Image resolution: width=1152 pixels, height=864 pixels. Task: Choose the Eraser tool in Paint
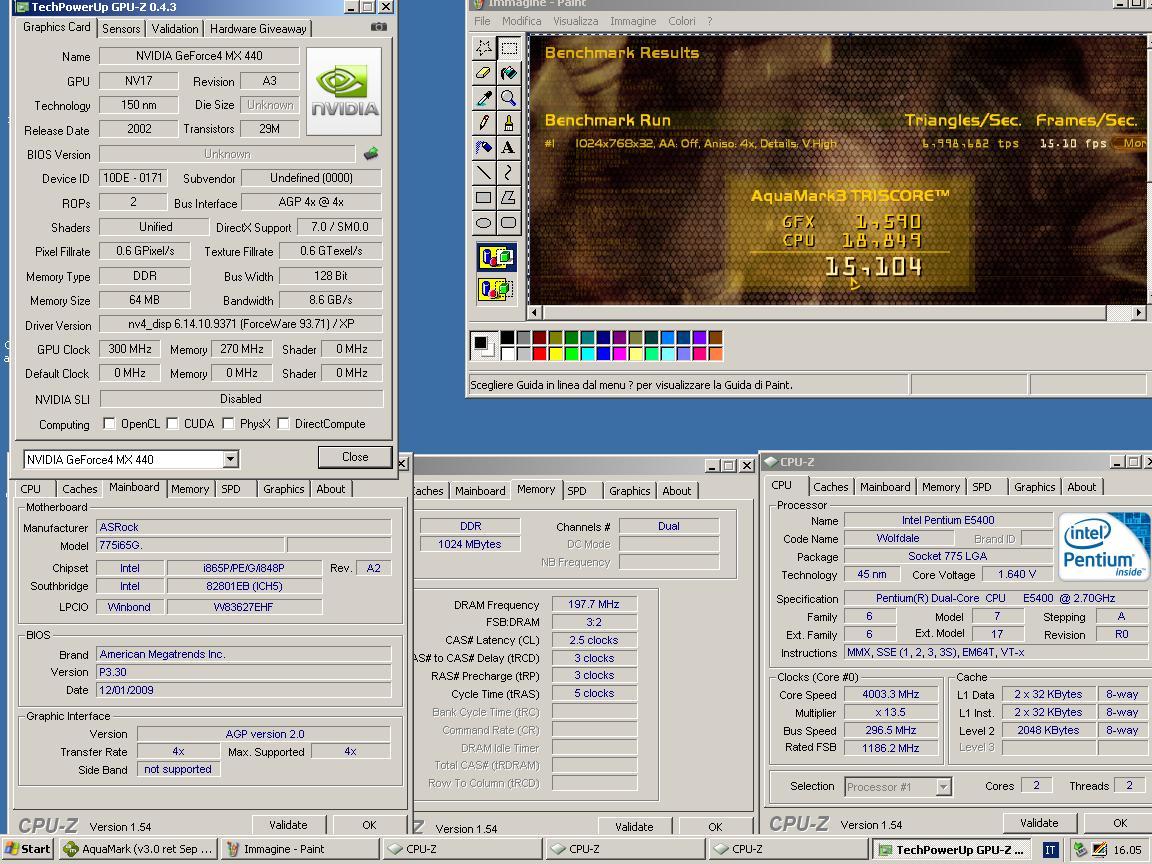coord(483,73)
